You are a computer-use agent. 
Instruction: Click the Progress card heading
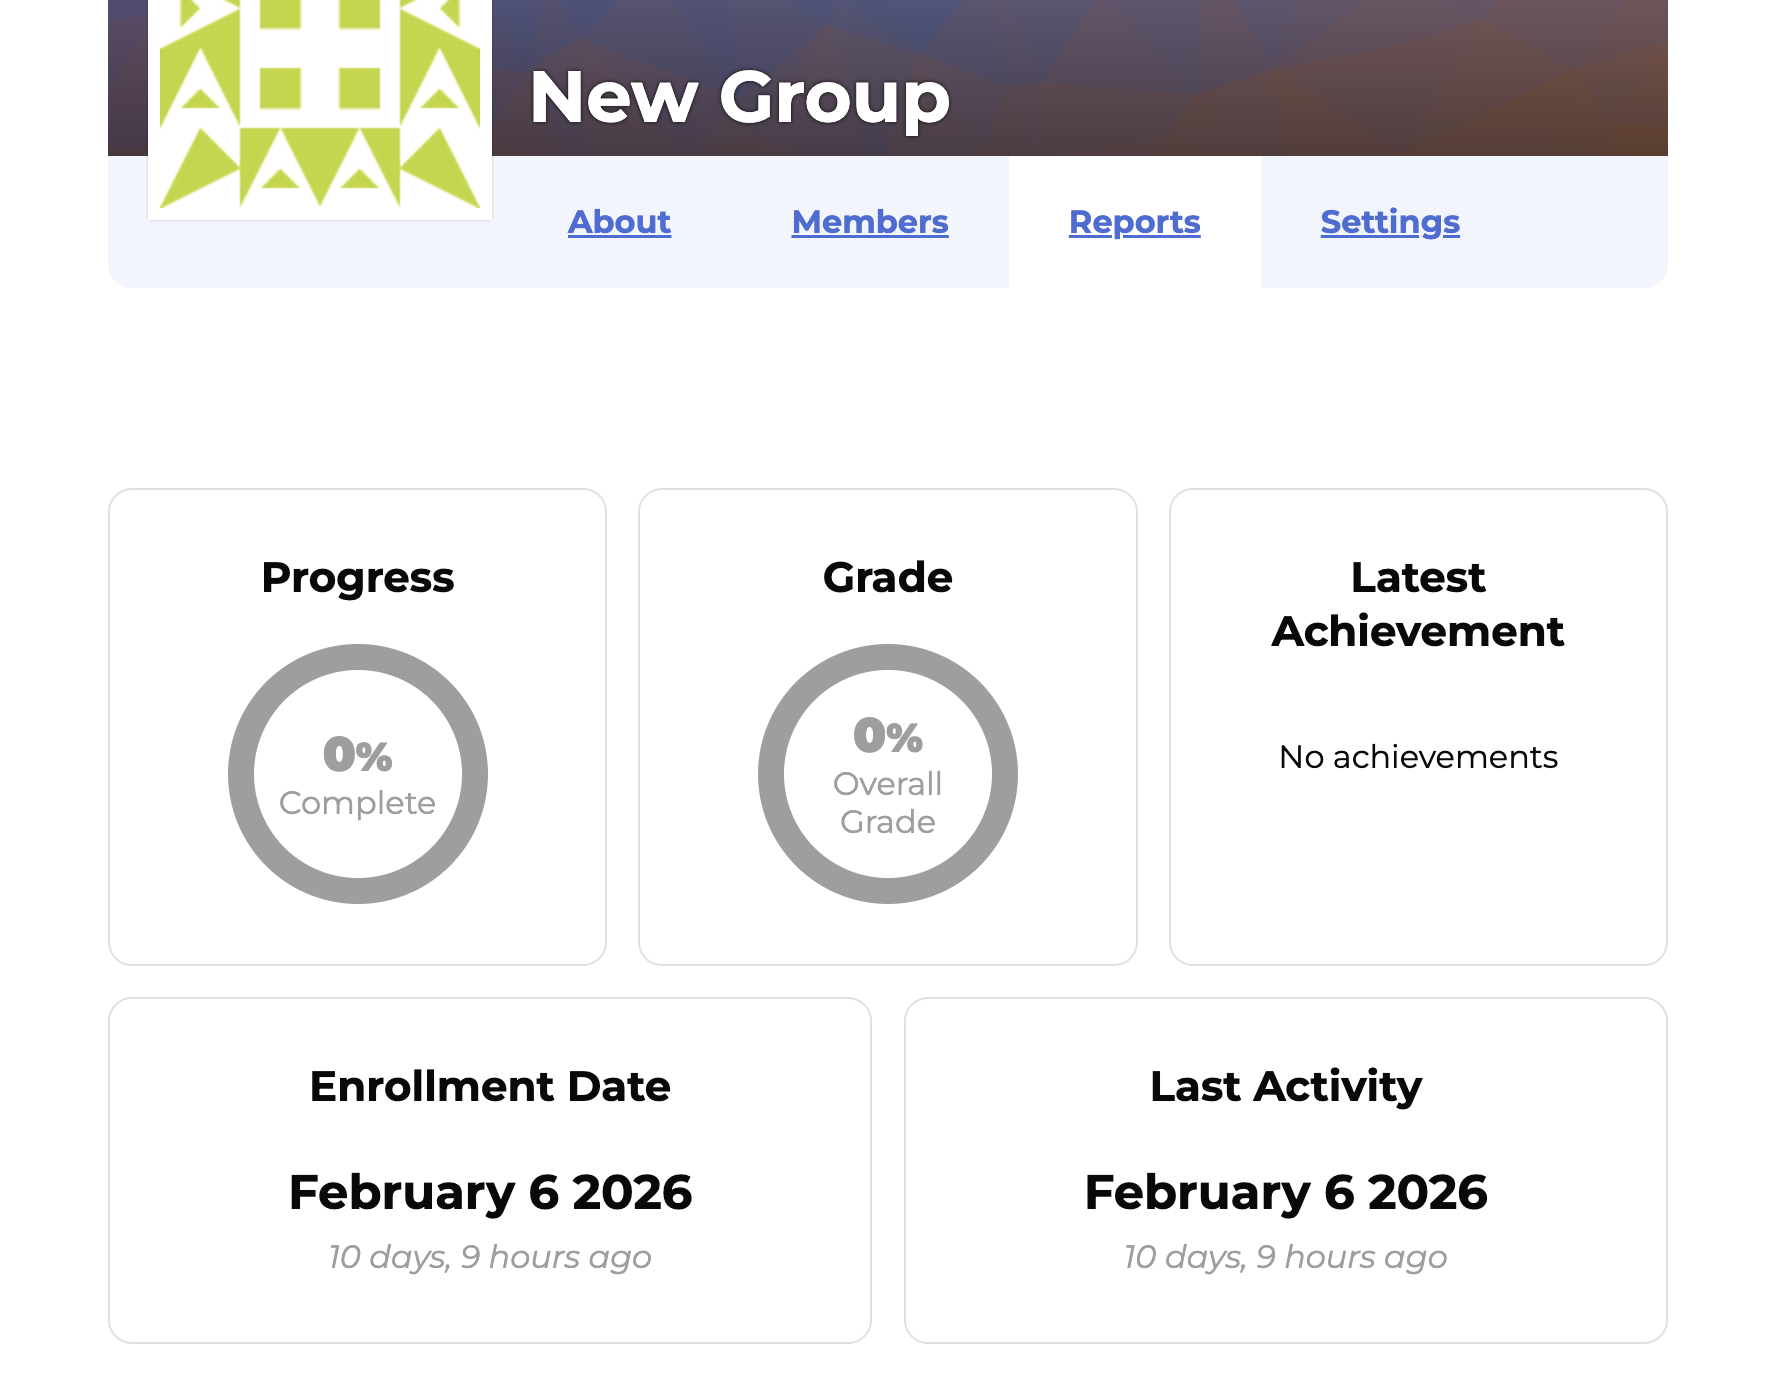point(357,578)
